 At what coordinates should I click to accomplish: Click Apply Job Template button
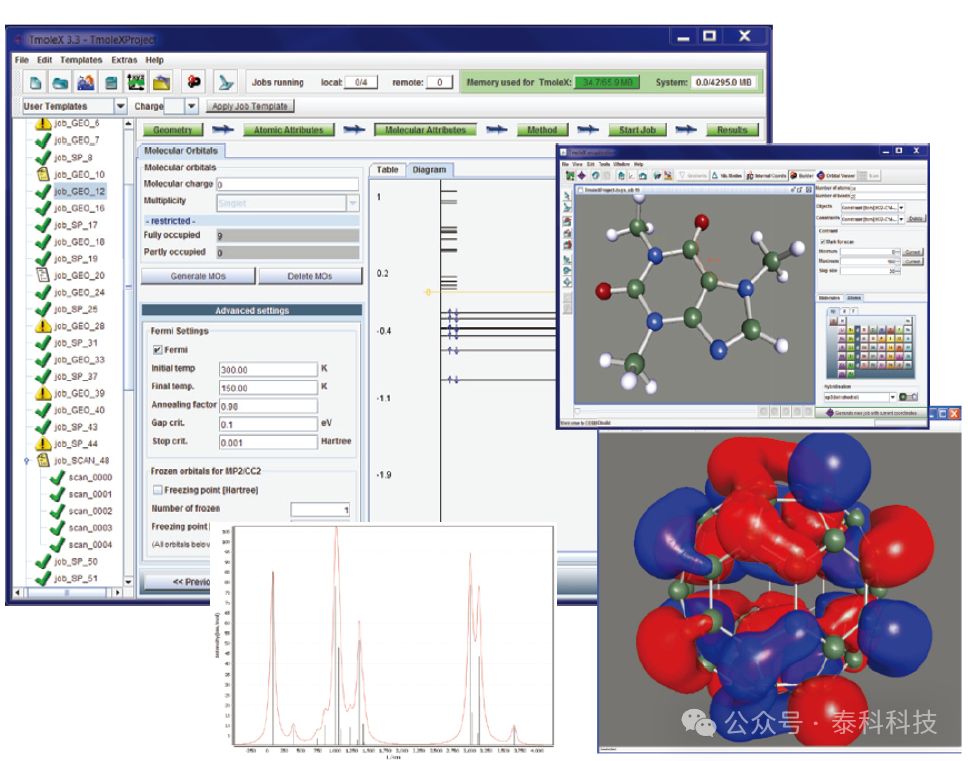pyautogui.click(x=250, y=106)
